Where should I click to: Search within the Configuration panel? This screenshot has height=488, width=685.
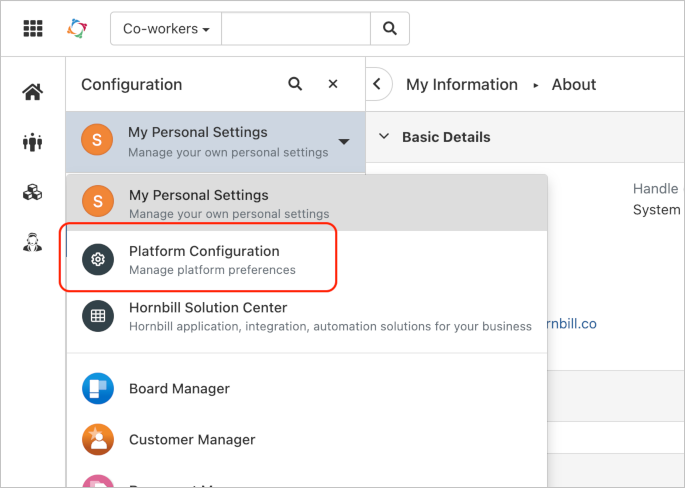pyautogui.click(x=295, y=85)
